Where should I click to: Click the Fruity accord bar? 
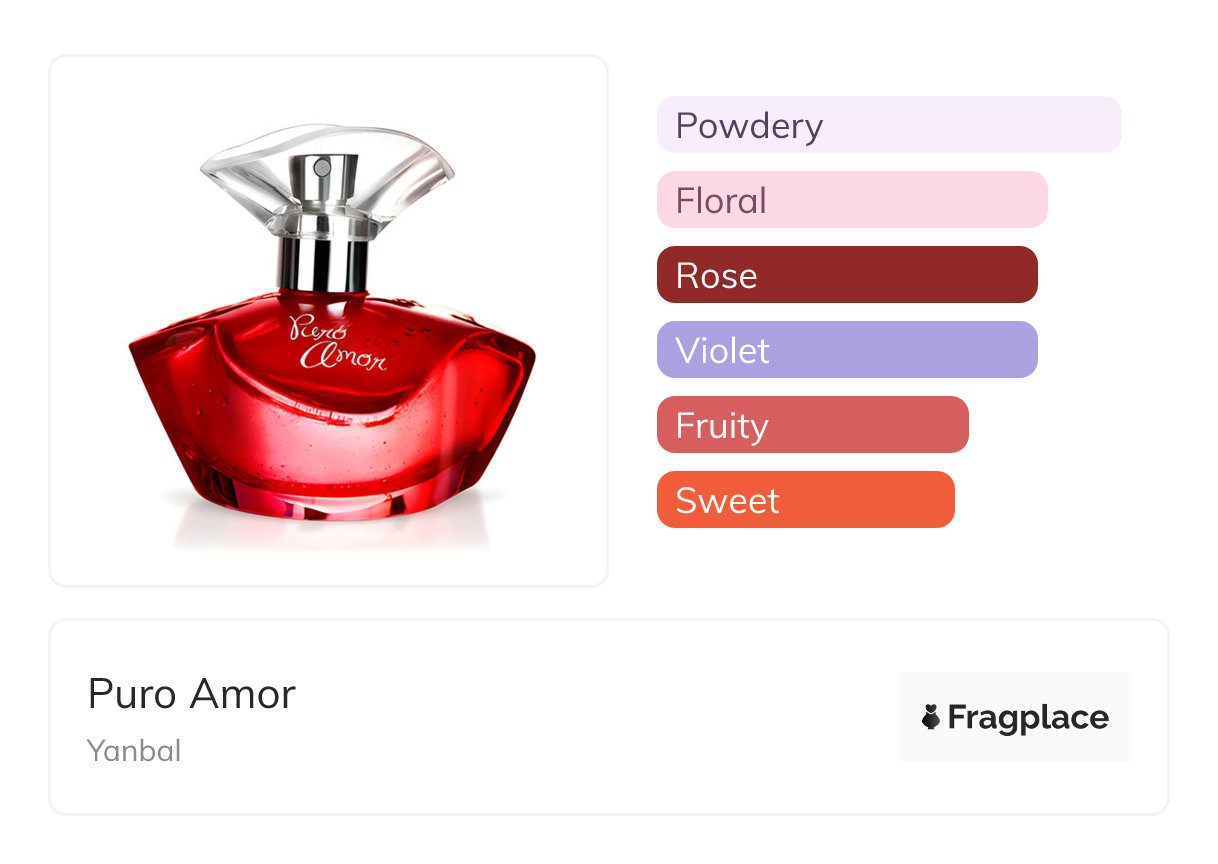click(813, 425)
